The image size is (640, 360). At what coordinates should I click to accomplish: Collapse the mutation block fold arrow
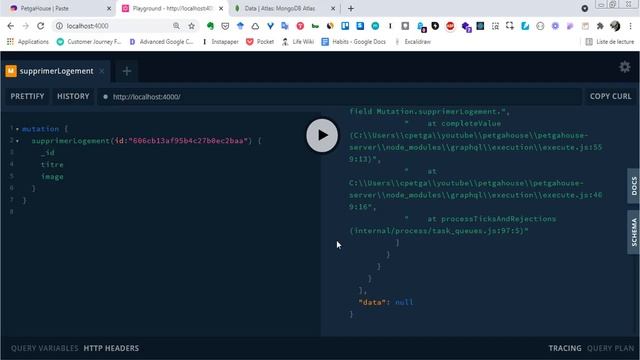click(x=17, y=129)
